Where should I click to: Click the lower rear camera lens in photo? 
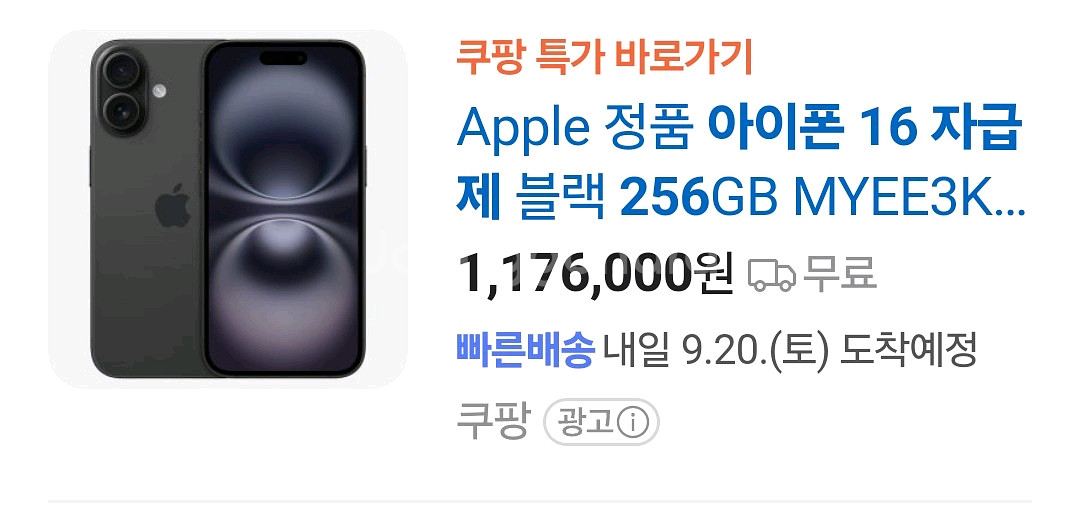click(121, 110)
